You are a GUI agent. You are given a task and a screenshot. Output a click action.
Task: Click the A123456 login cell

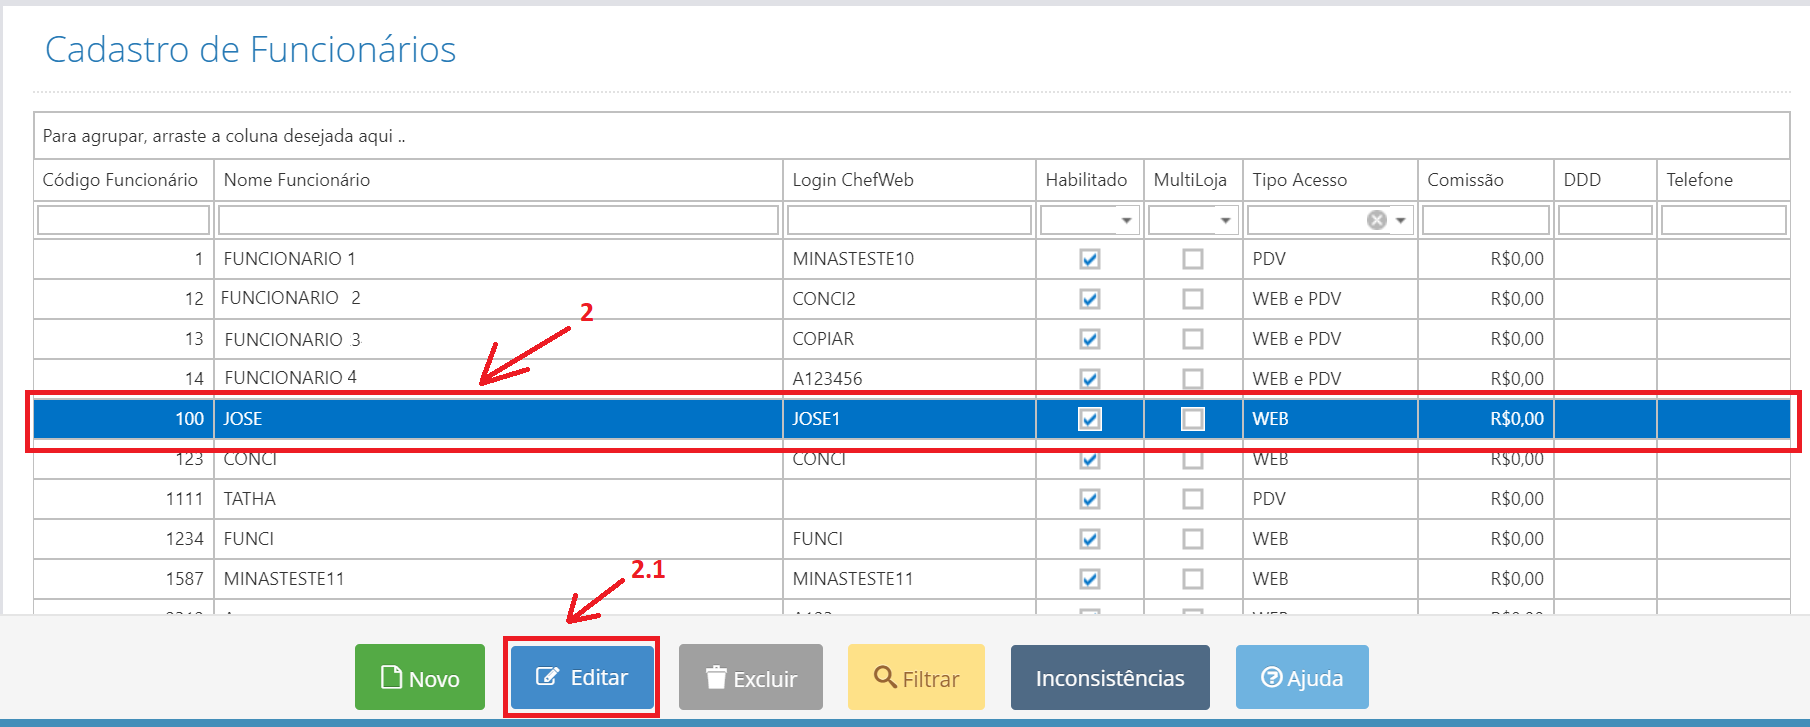point(909,378)
